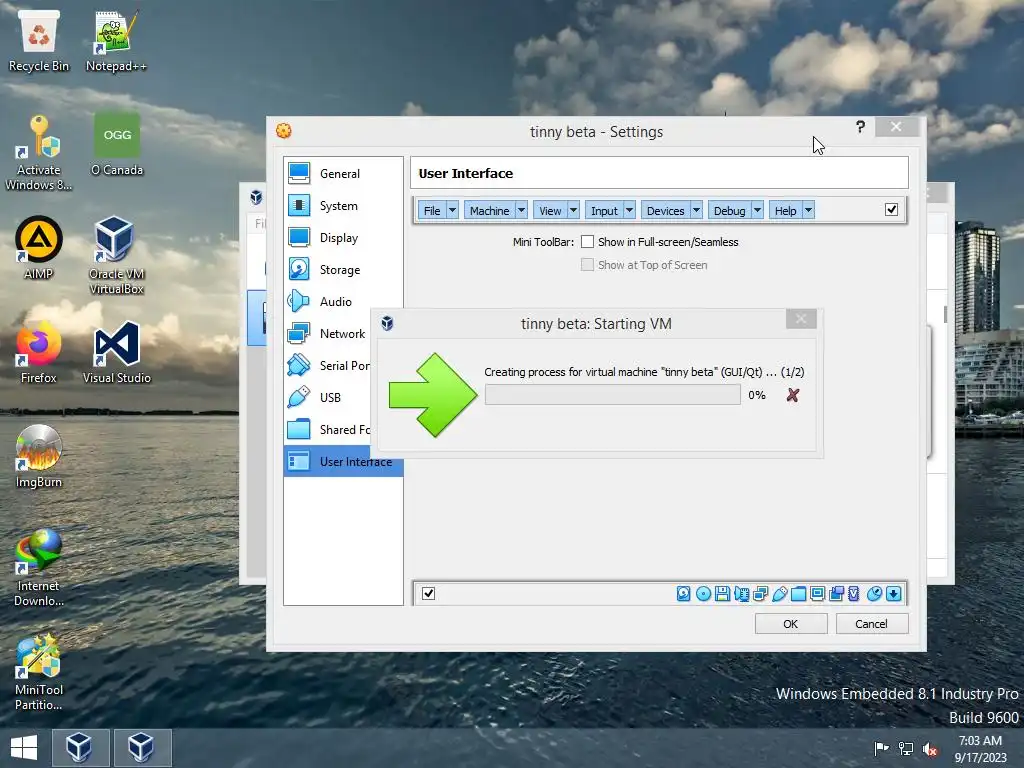Click the USB indicator in status bar

pos(779,594)
